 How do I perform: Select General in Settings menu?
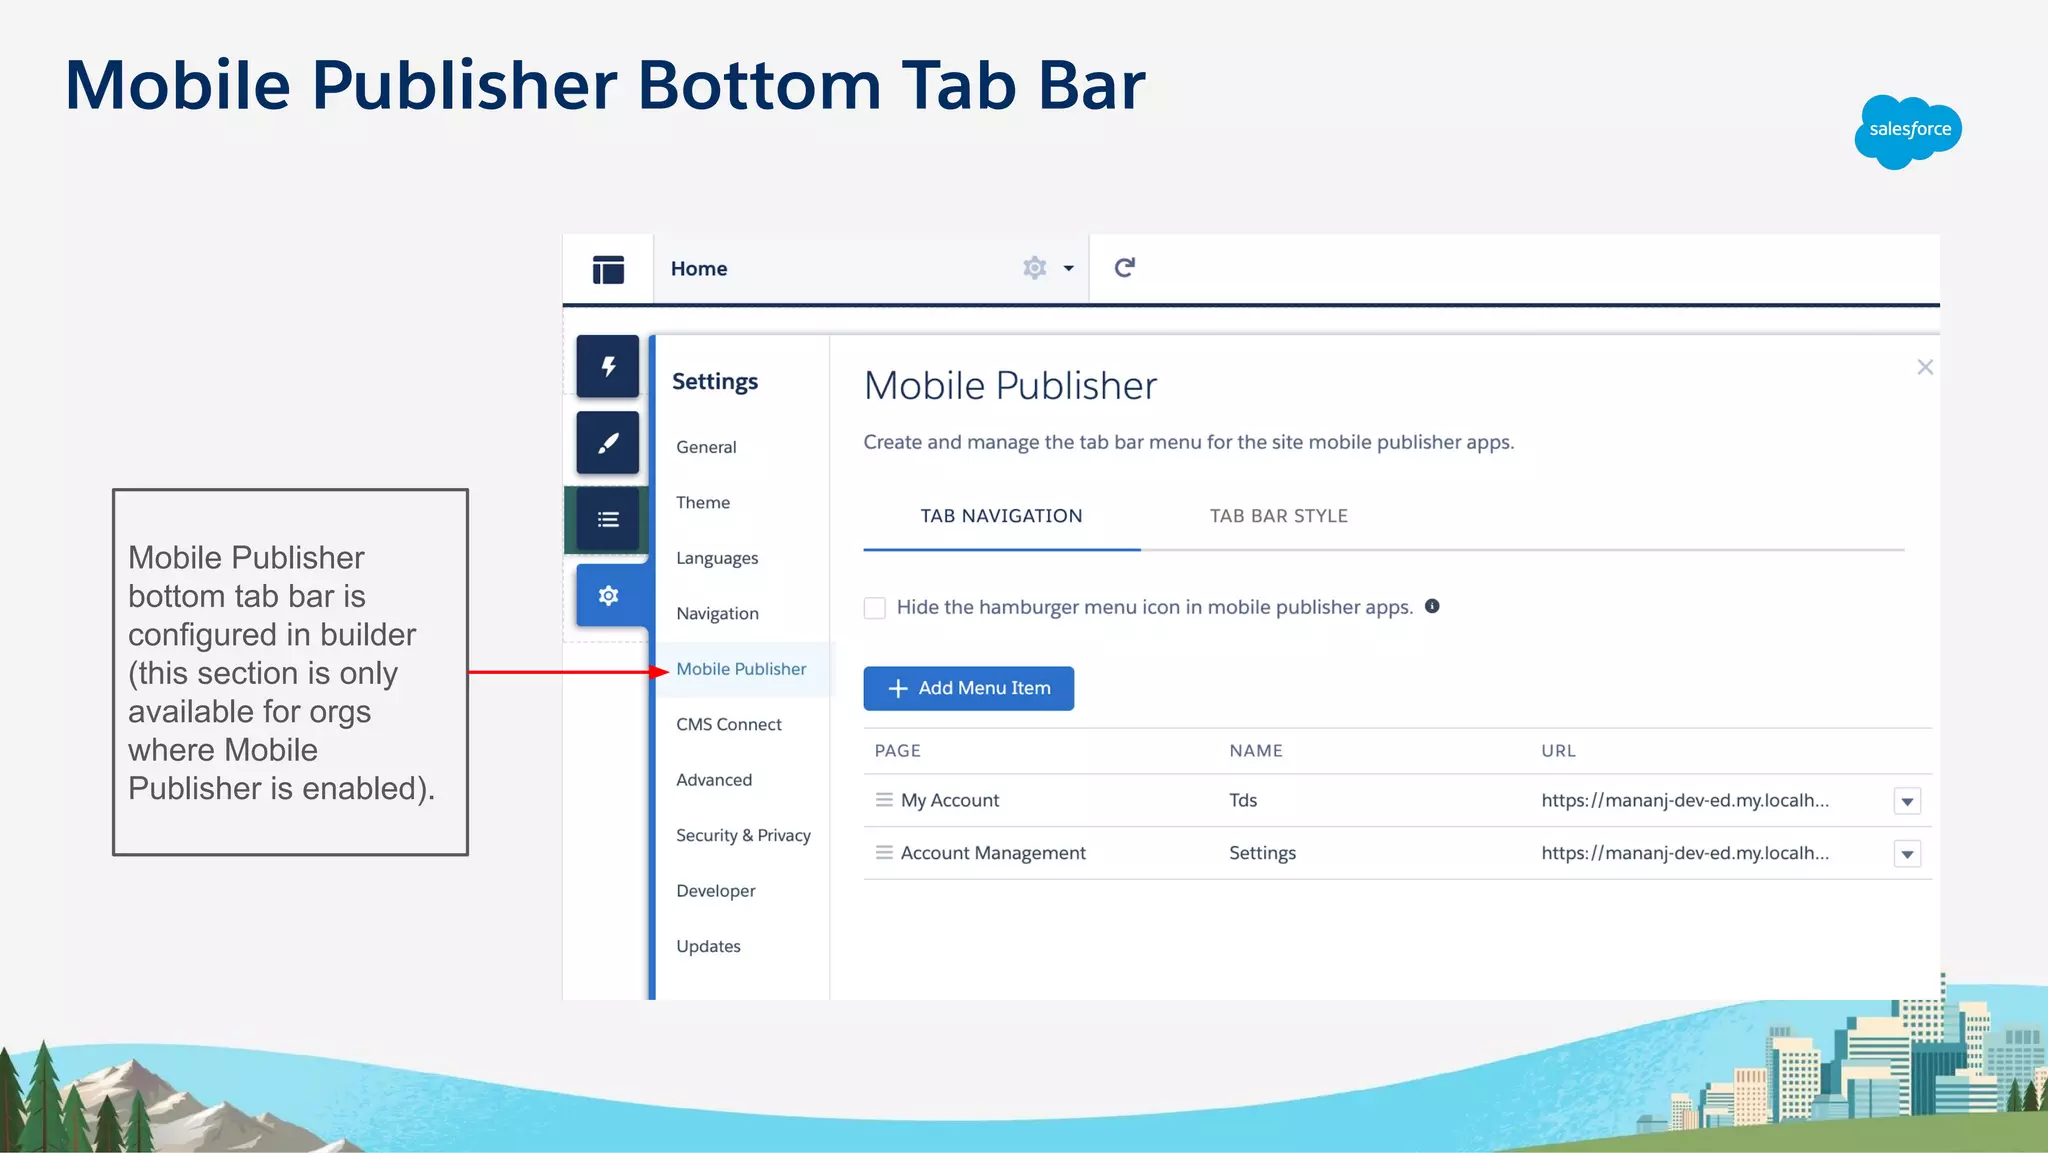[706, 447]
